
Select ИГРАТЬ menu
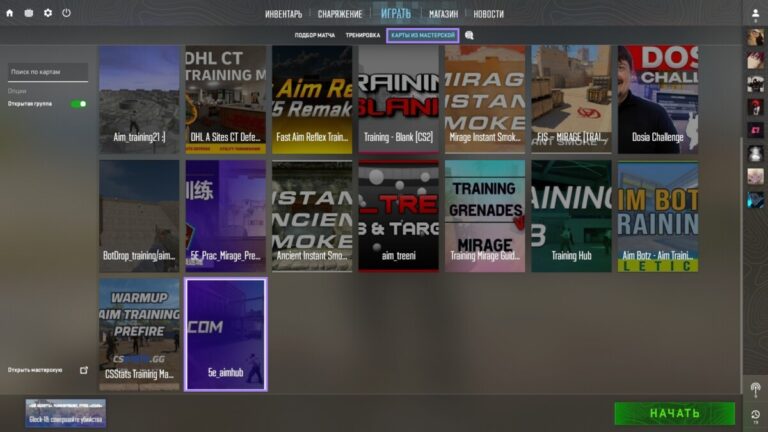click(x=396, y=13)
